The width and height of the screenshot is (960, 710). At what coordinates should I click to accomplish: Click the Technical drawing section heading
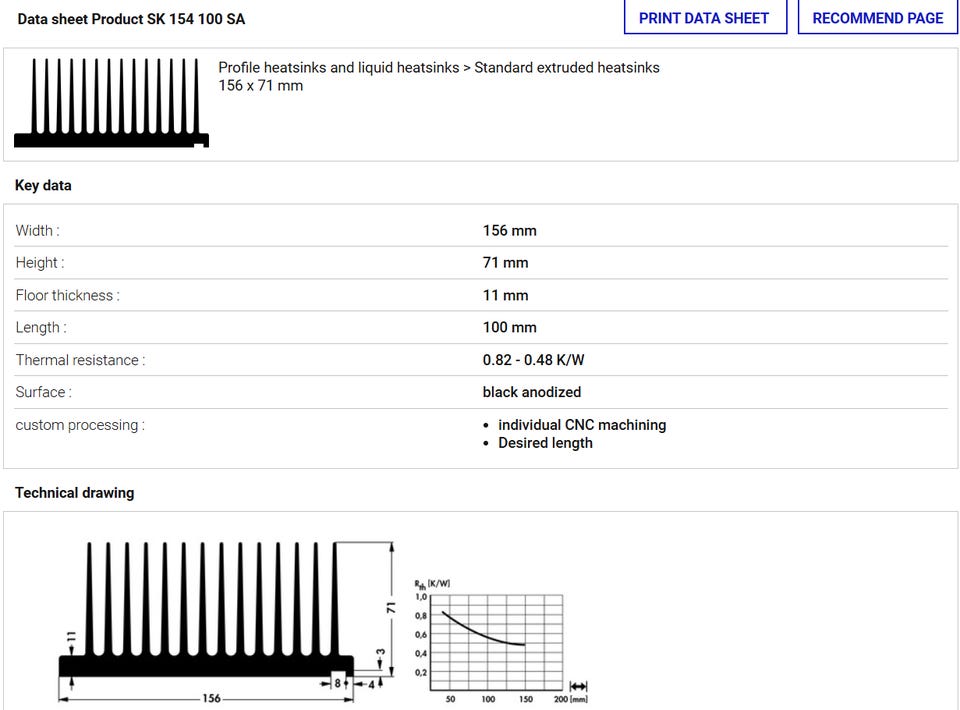tap(74, 493)
